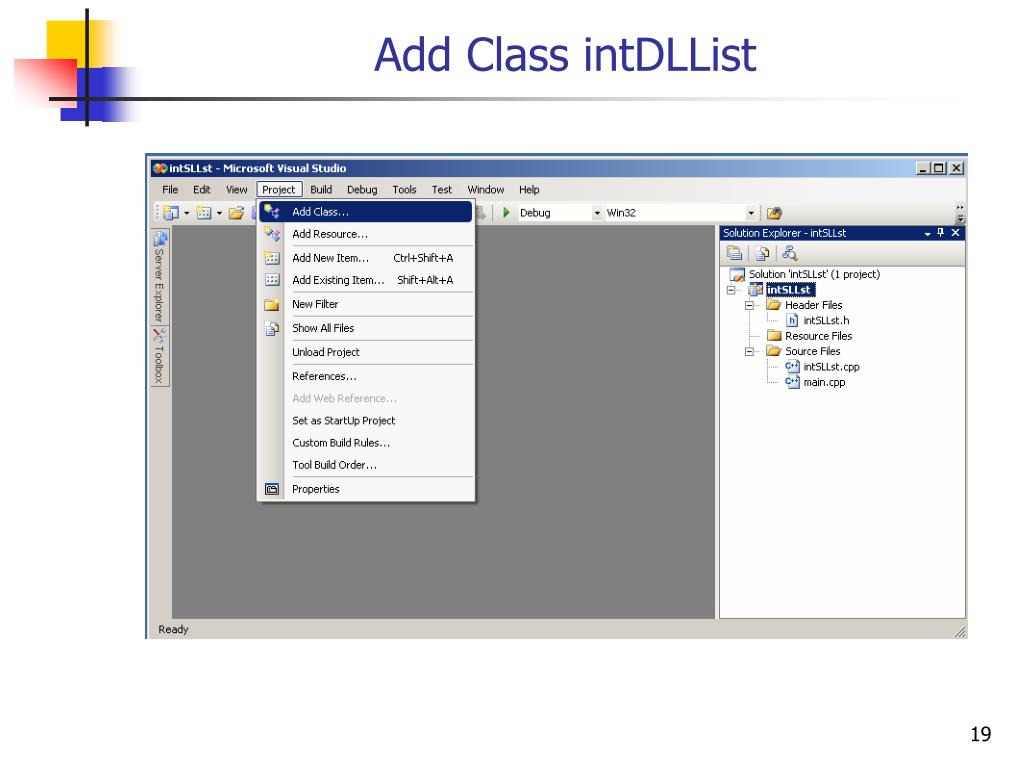Choose Tool Build Order... entry
The width and height of the screenshot is (1024, 768).
[x=366, y=465]
